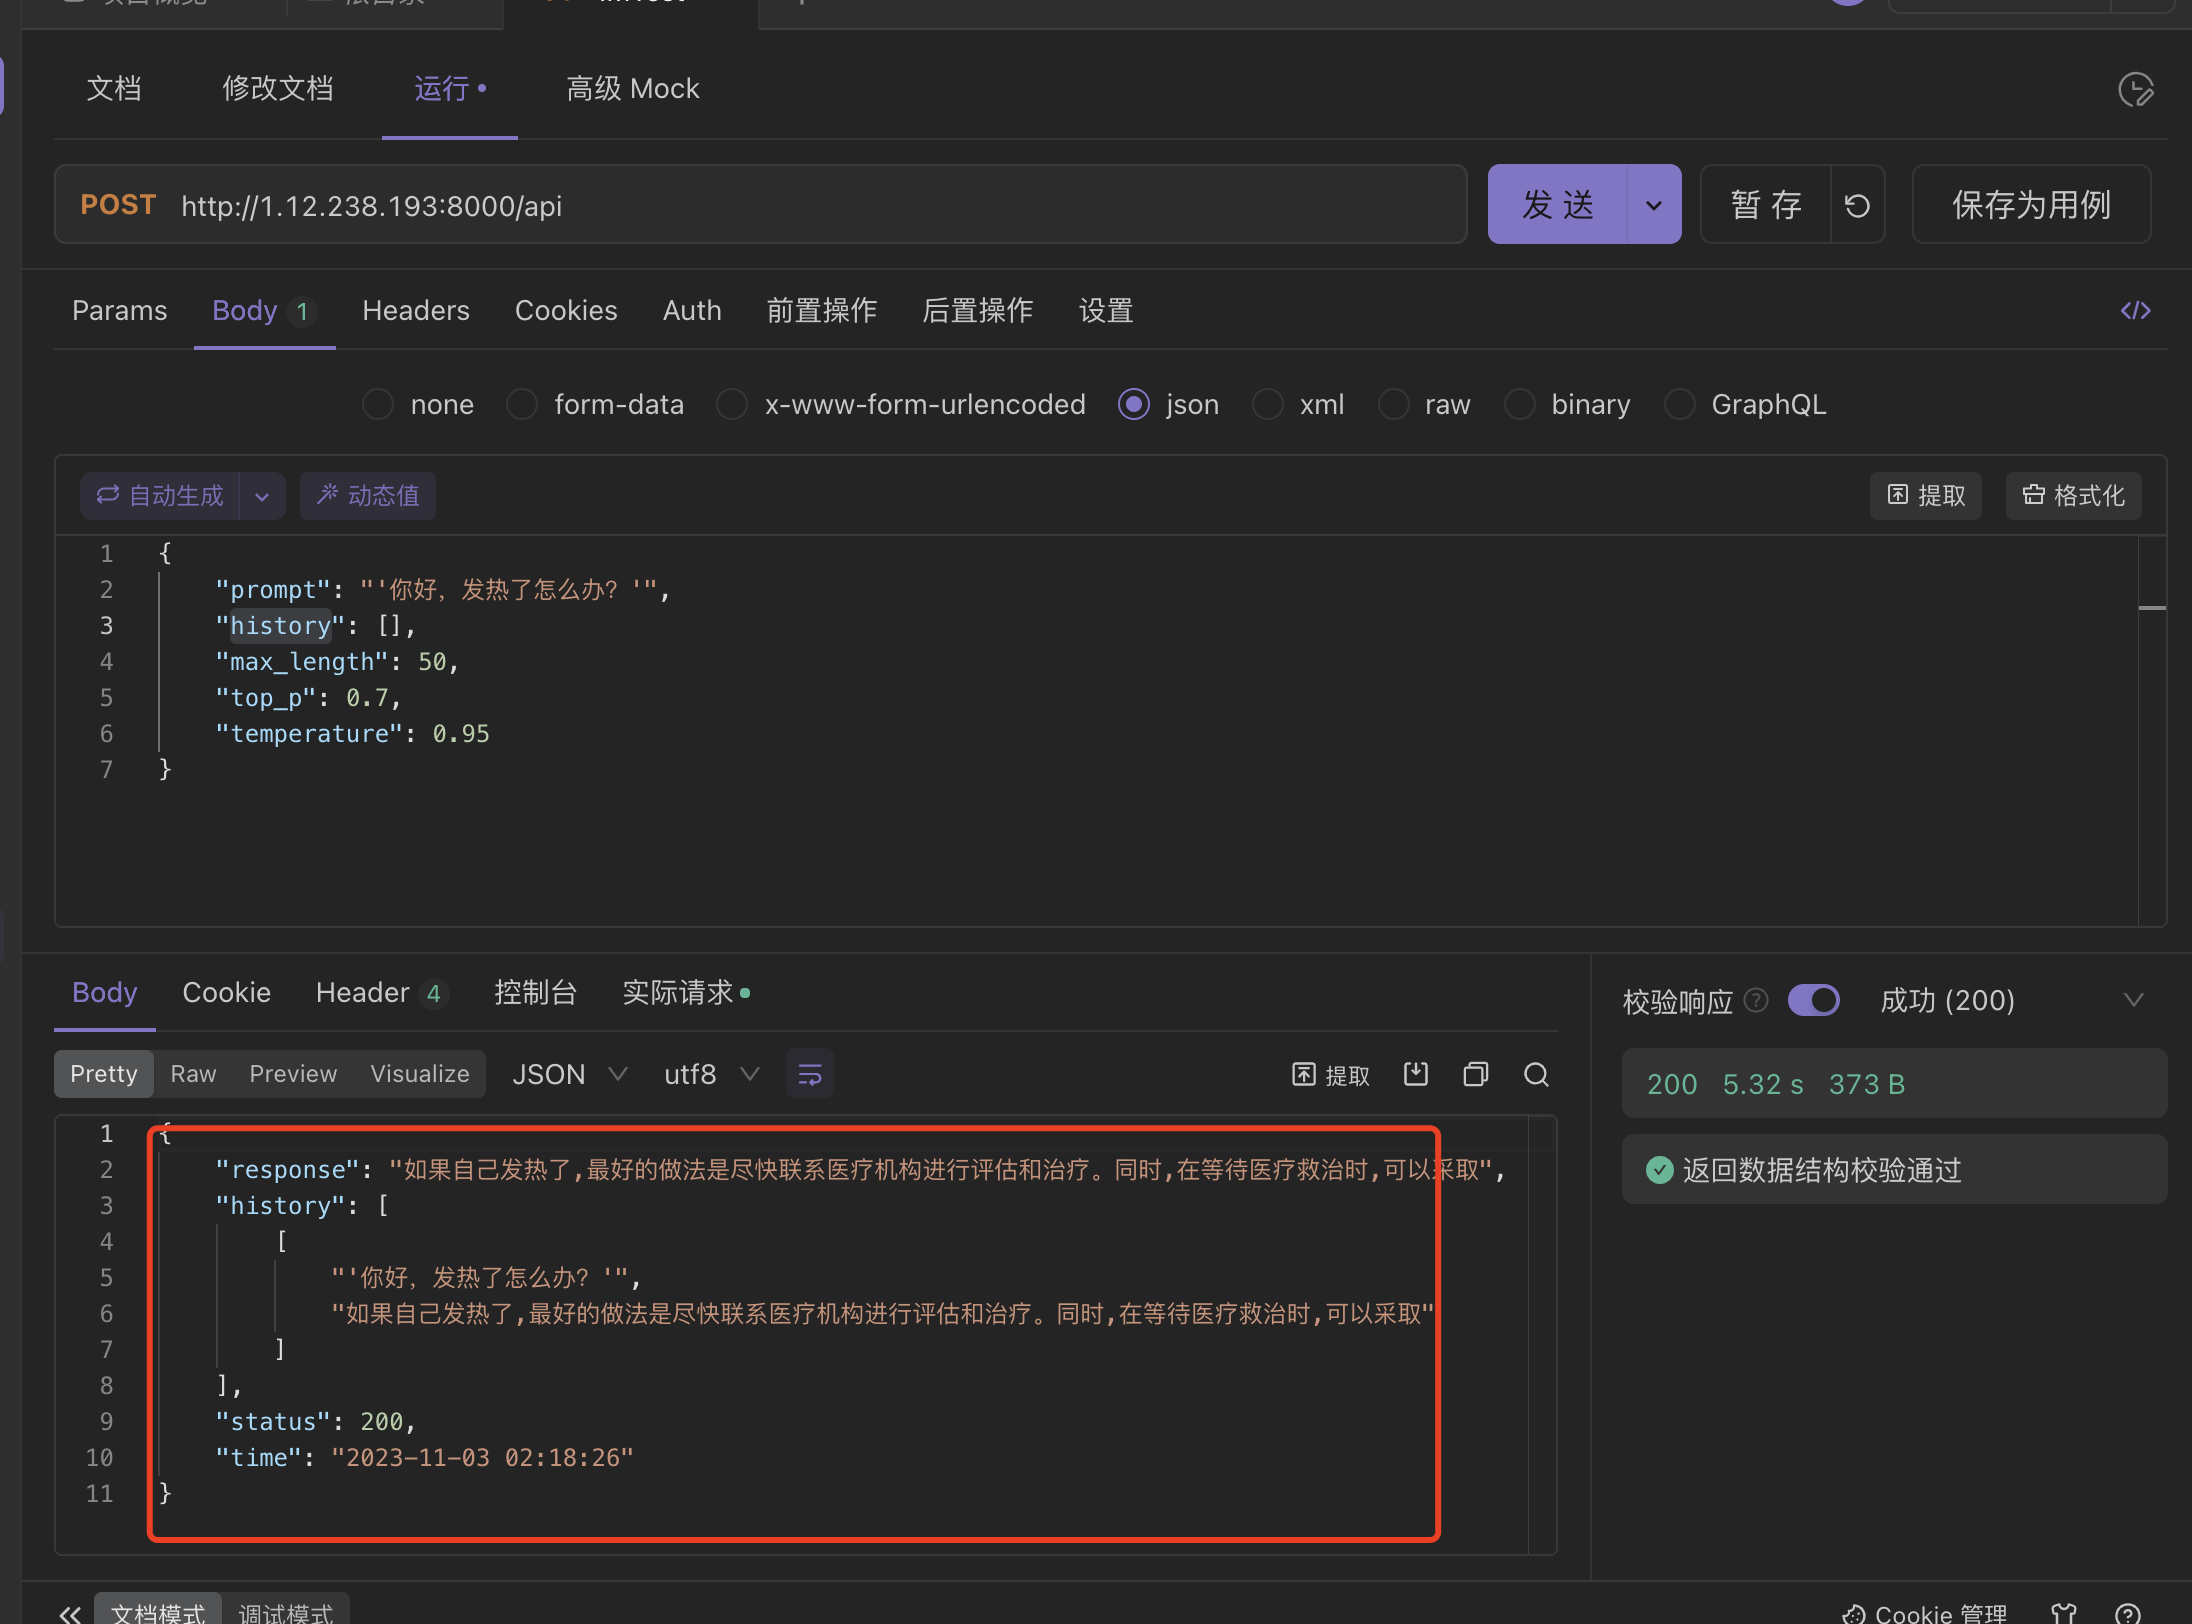The height and width of the screenshot is (1624, 2192).
Task: Switch to the 文档 tab
Action: tap(114, 88)
